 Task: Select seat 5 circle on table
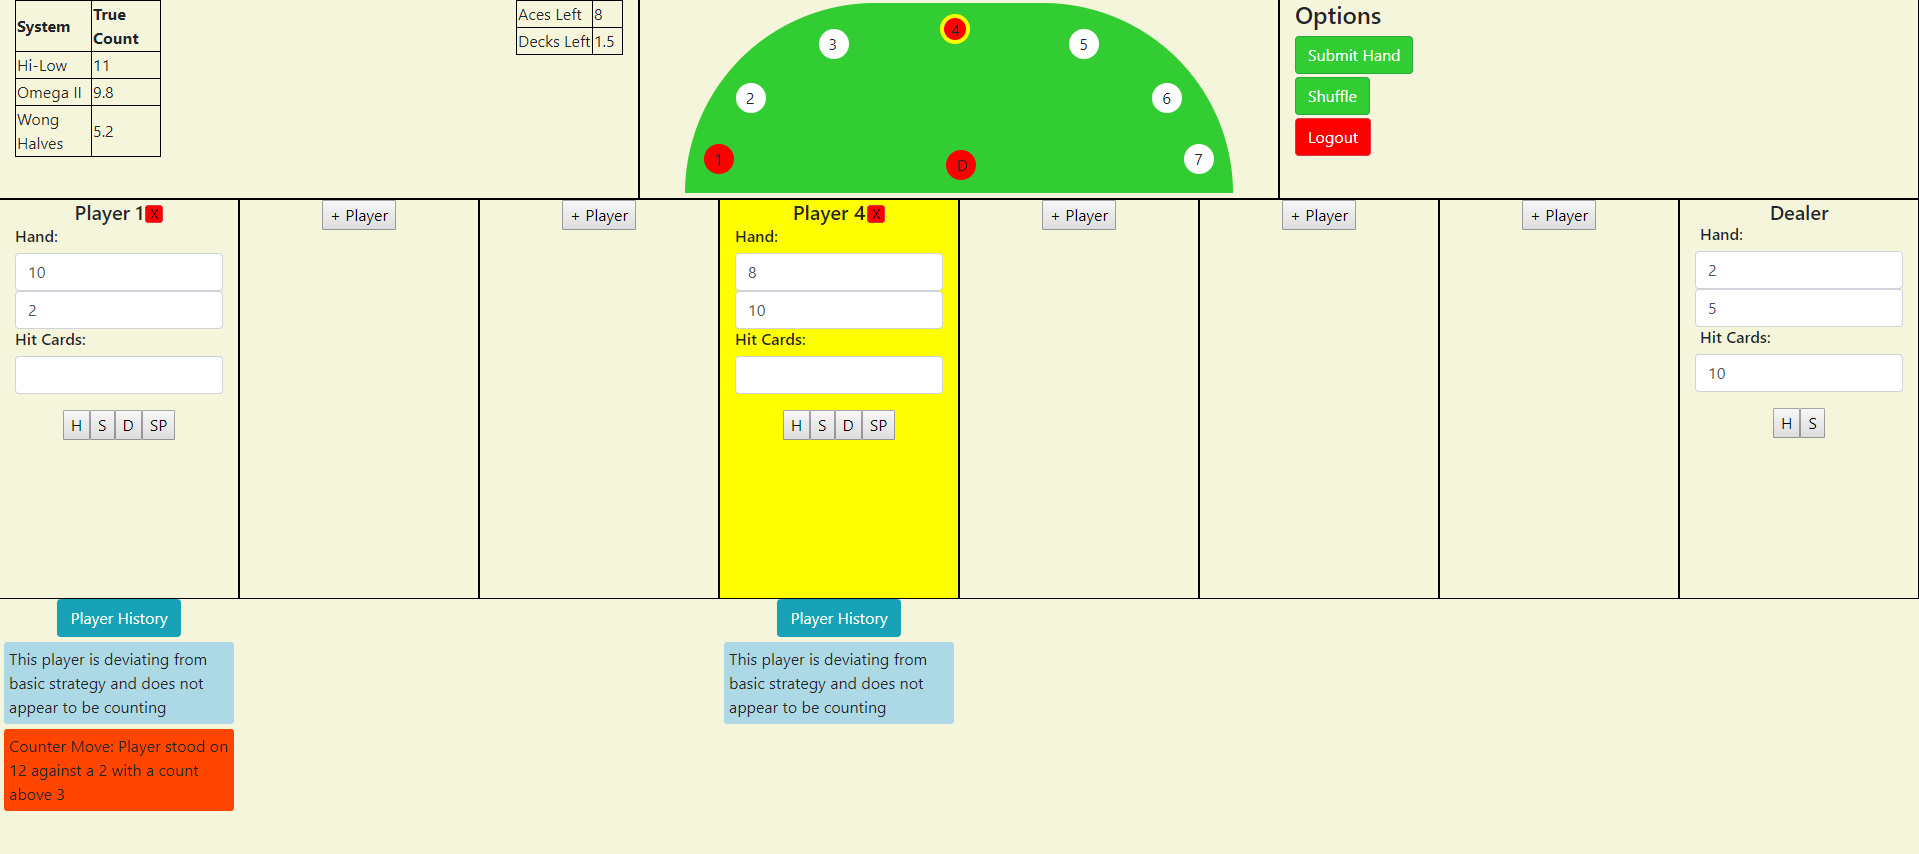pyautogui.click(x=1083, y=45)
